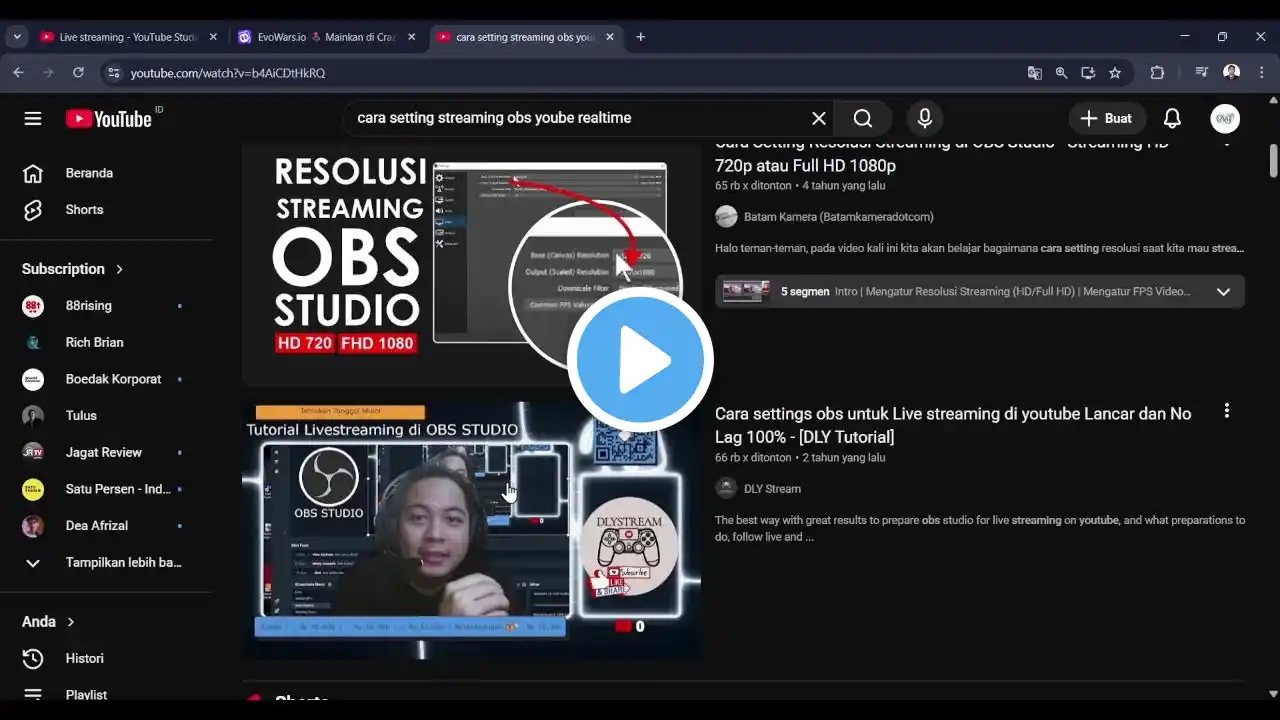Viewport: 1280px width, 720px height.
Task: Open the Chrome three-dot menu
Action: tap(1260, 73)
